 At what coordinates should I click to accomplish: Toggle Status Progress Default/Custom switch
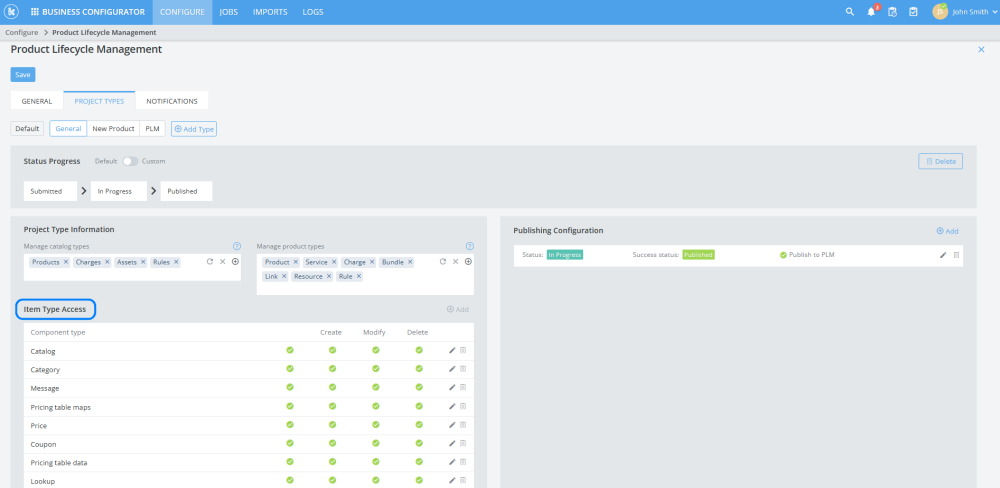pos(130,161)
